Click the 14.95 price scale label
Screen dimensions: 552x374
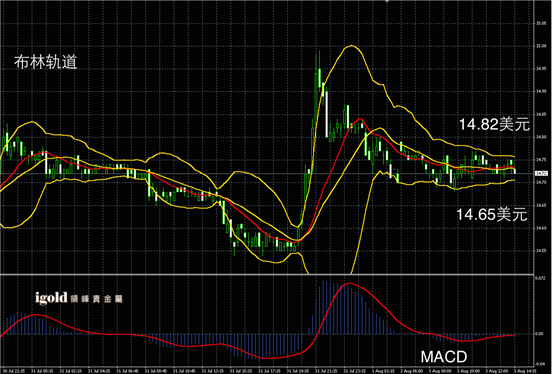pyautogui.click(x=541, y=69)
